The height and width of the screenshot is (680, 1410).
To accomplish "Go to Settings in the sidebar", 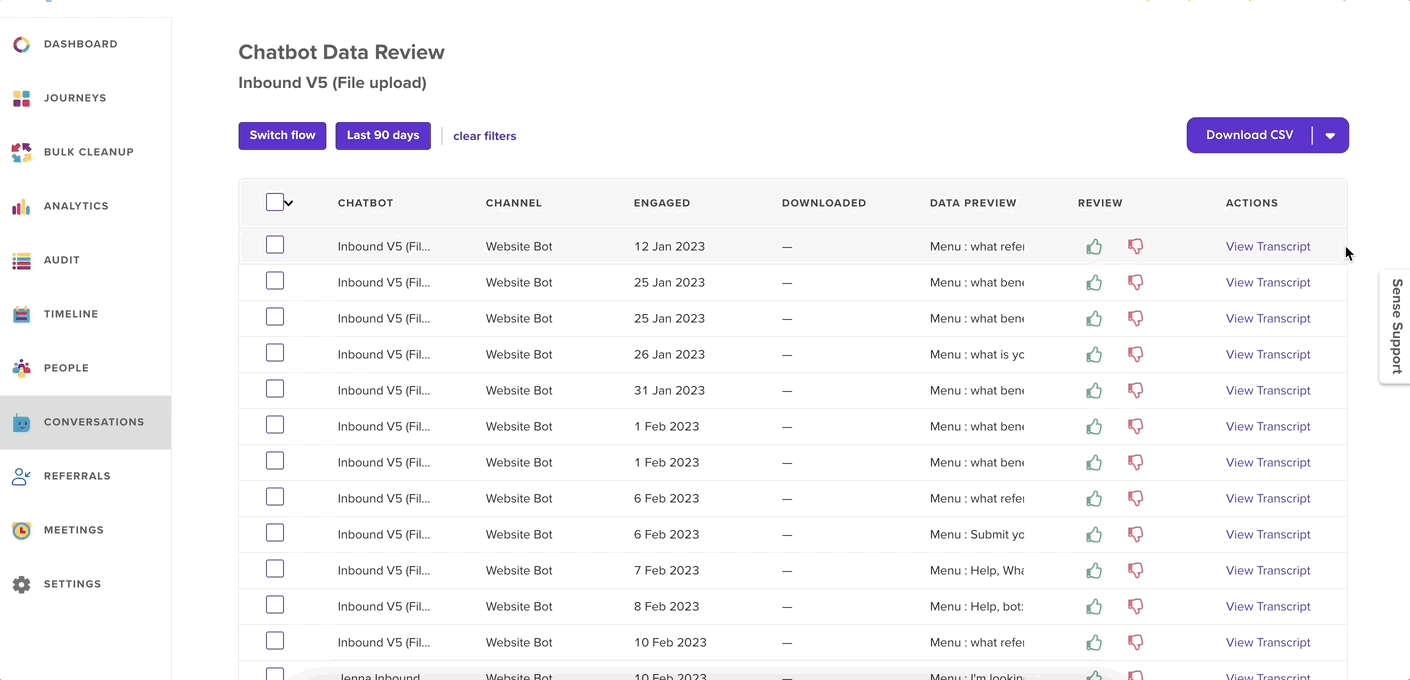I will tap(72, 584).
